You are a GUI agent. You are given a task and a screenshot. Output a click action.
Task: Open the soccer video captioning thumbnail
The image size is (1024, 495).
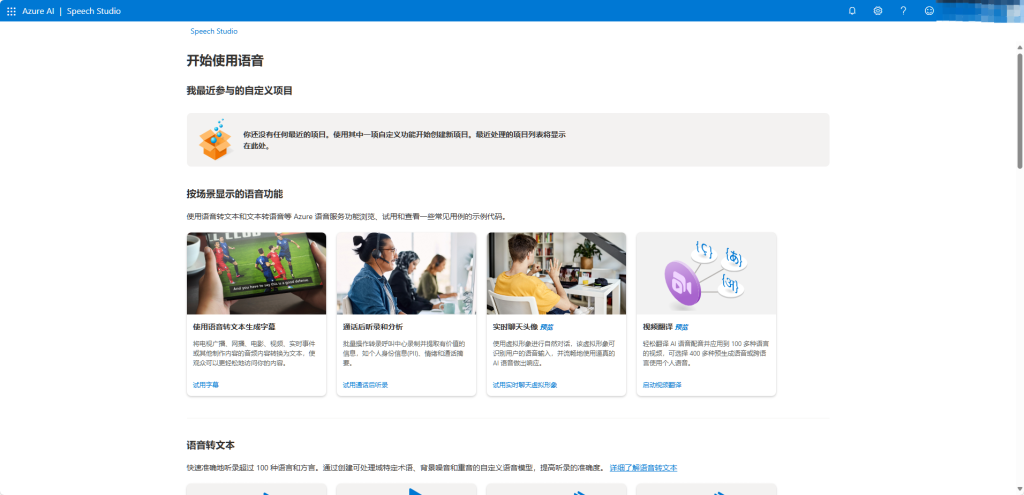coord(256,274)
